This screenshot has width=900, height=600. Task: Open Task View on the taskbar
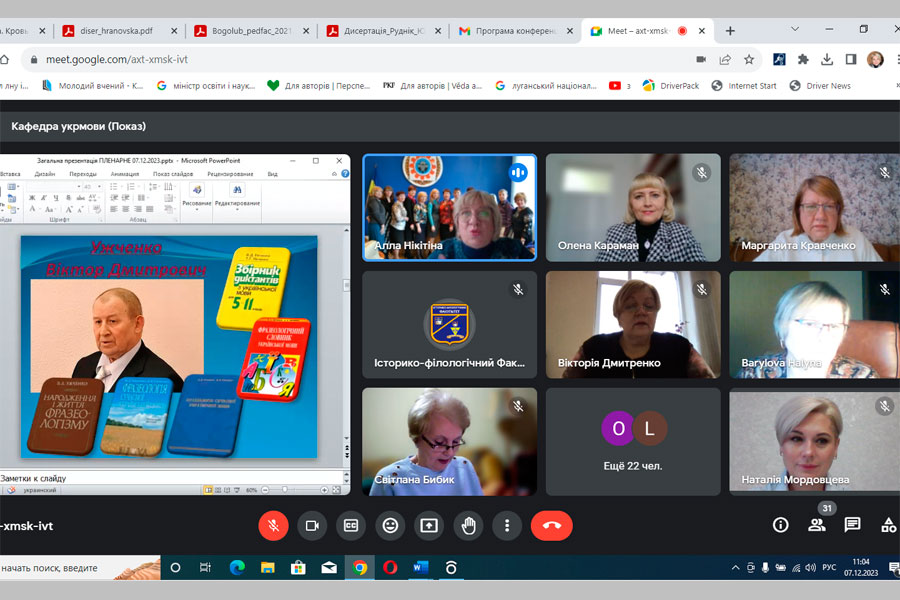[x=205, y=567]
